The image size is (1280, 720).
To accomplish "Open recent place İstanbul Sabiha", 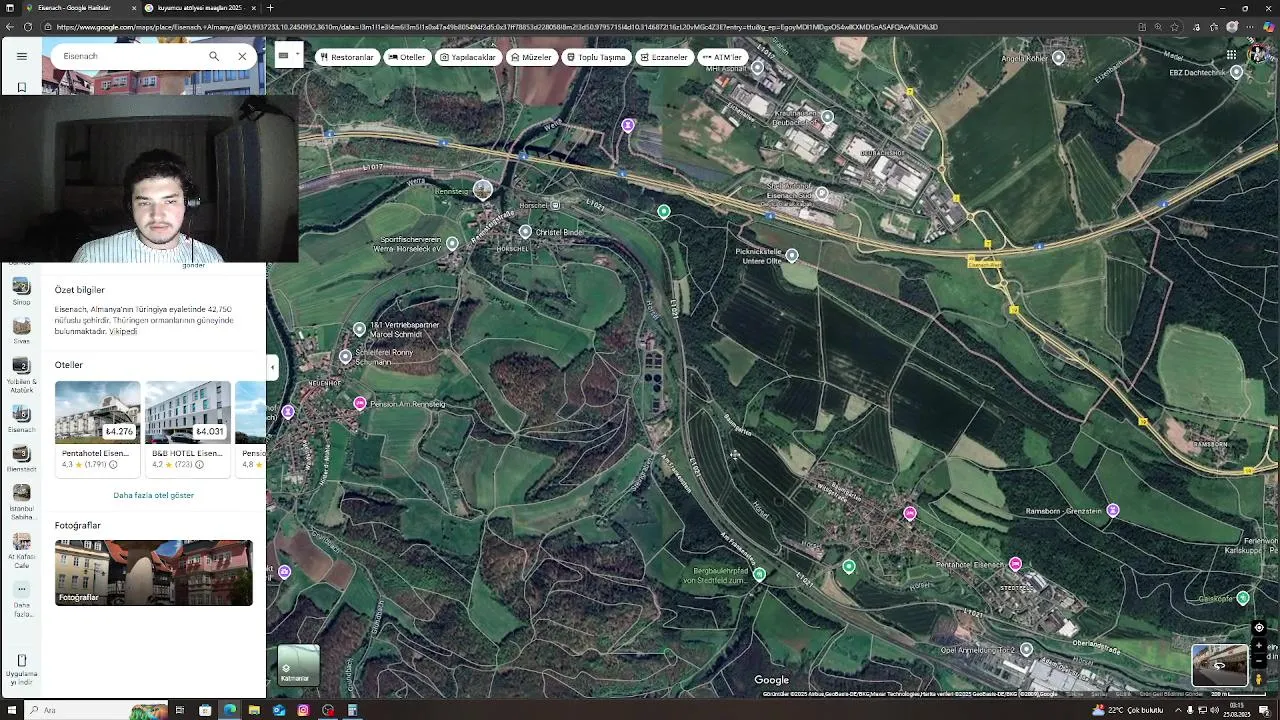I will coord(21,502).
